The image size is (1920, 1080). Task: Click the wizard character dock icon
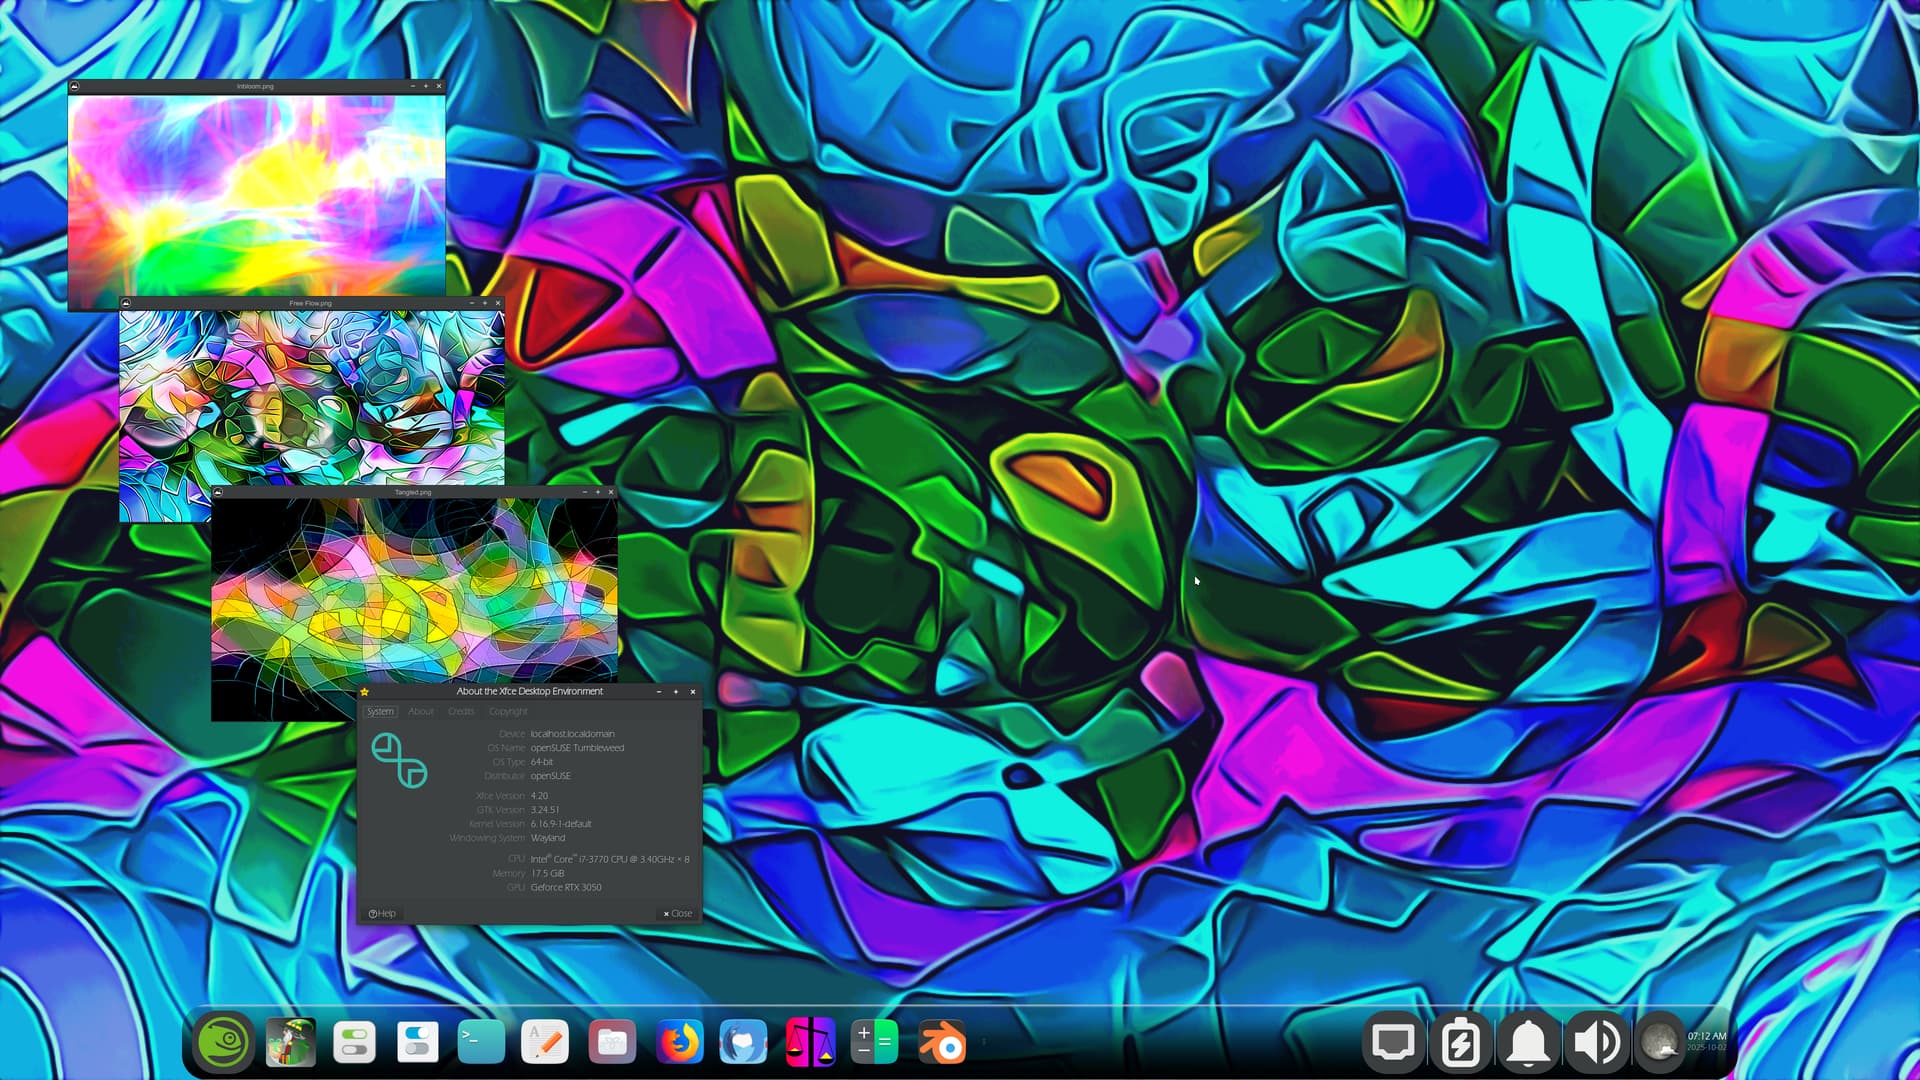coord(290,1042)
